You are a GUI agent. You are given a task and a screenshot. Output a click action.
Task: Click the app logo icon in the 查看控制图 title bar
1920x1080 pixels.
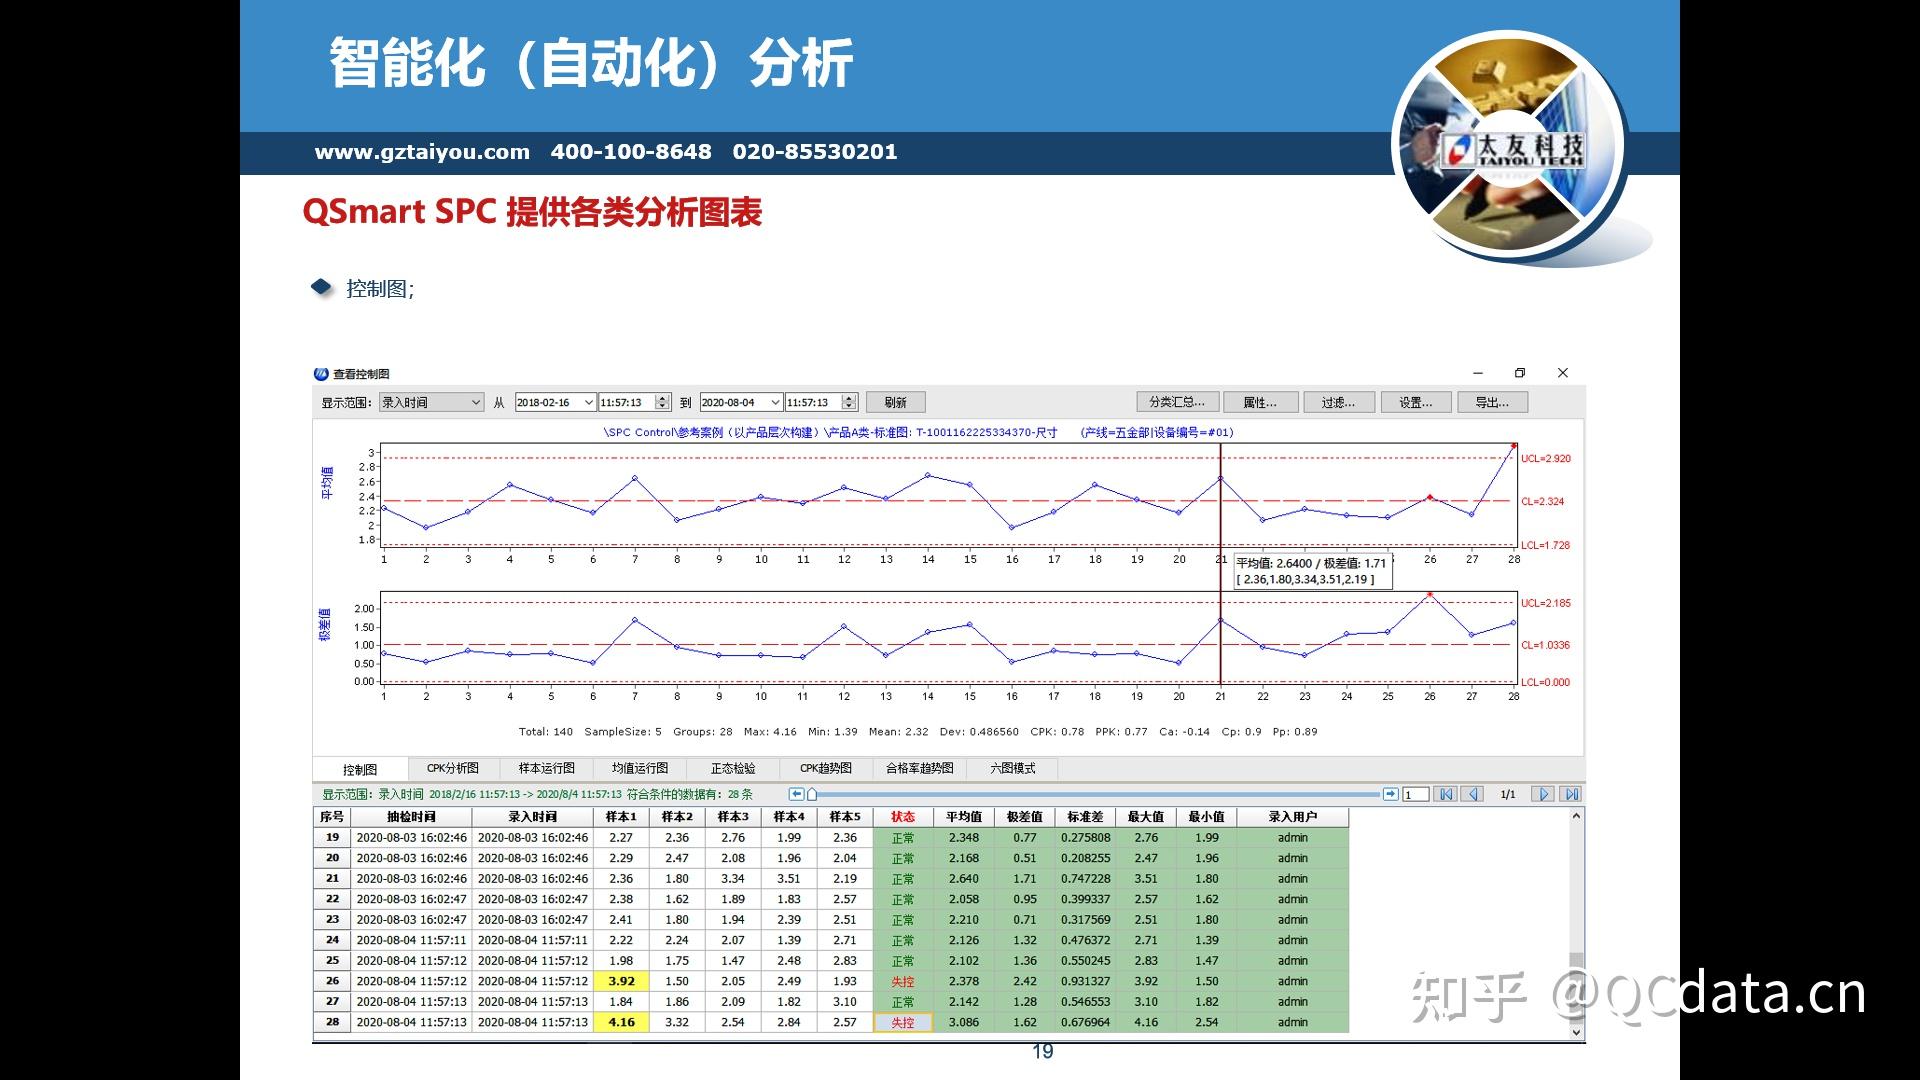pos(320,373)
